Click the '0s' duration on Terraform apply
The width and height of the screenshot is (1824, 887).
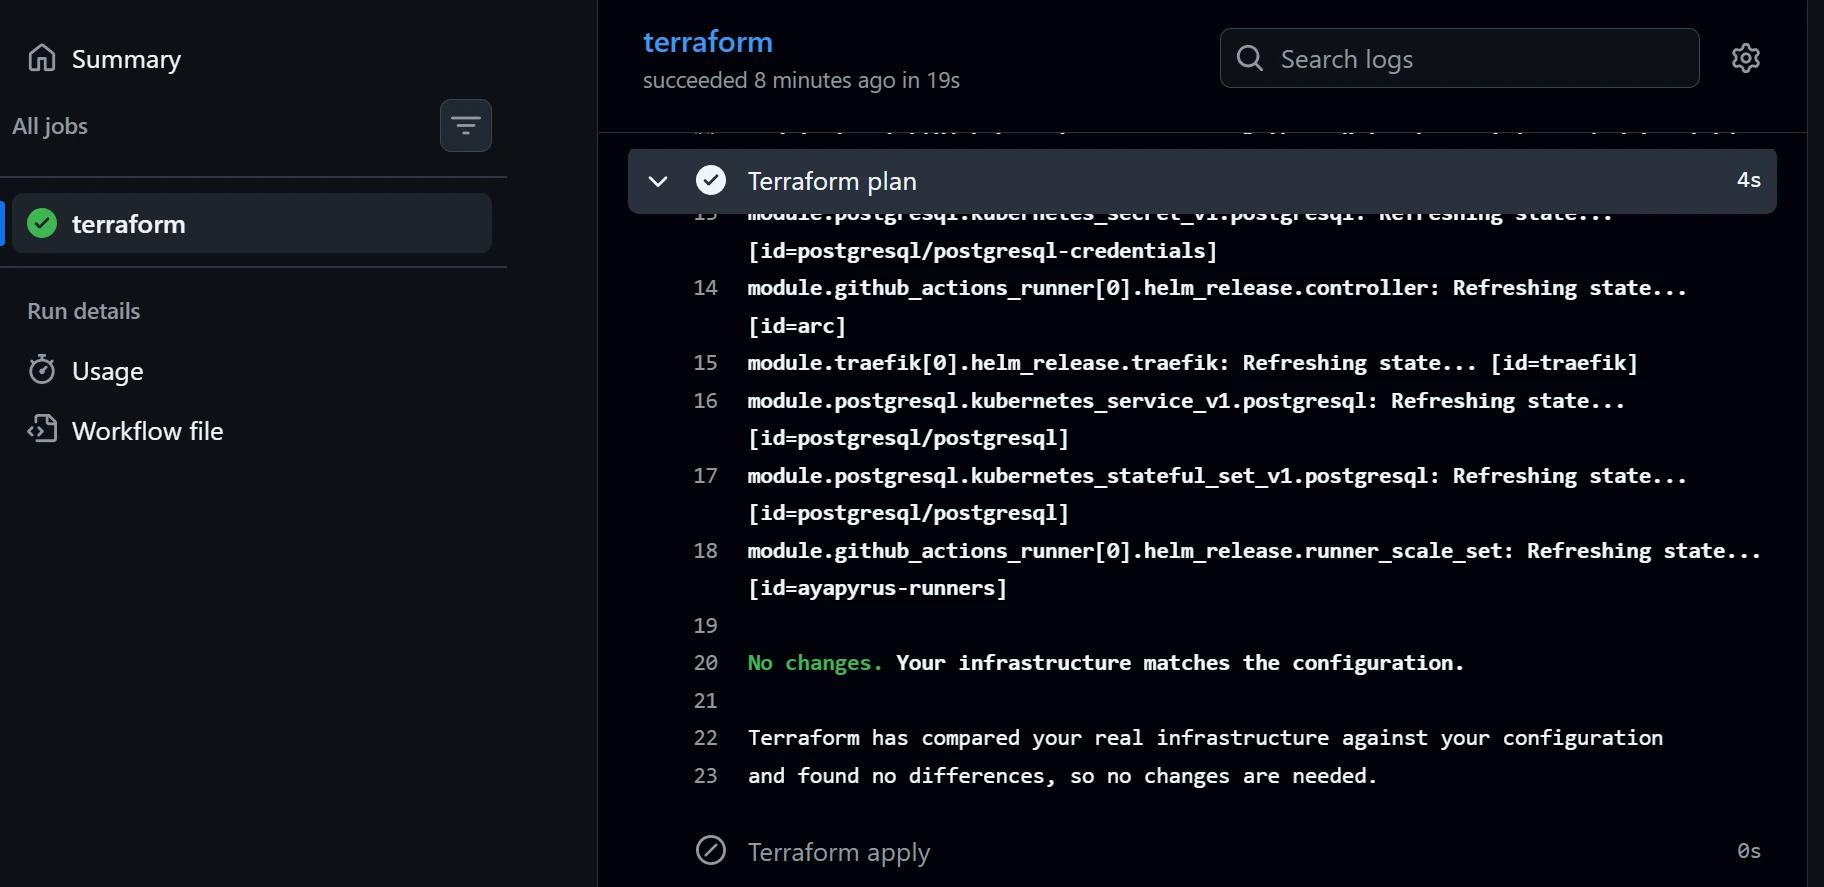tap(1749, 851)
